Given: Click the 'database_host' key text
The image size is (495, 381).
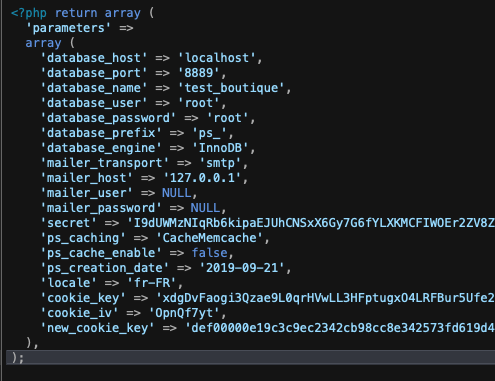Looking at the screenshot, I should (x=93, y=58).
